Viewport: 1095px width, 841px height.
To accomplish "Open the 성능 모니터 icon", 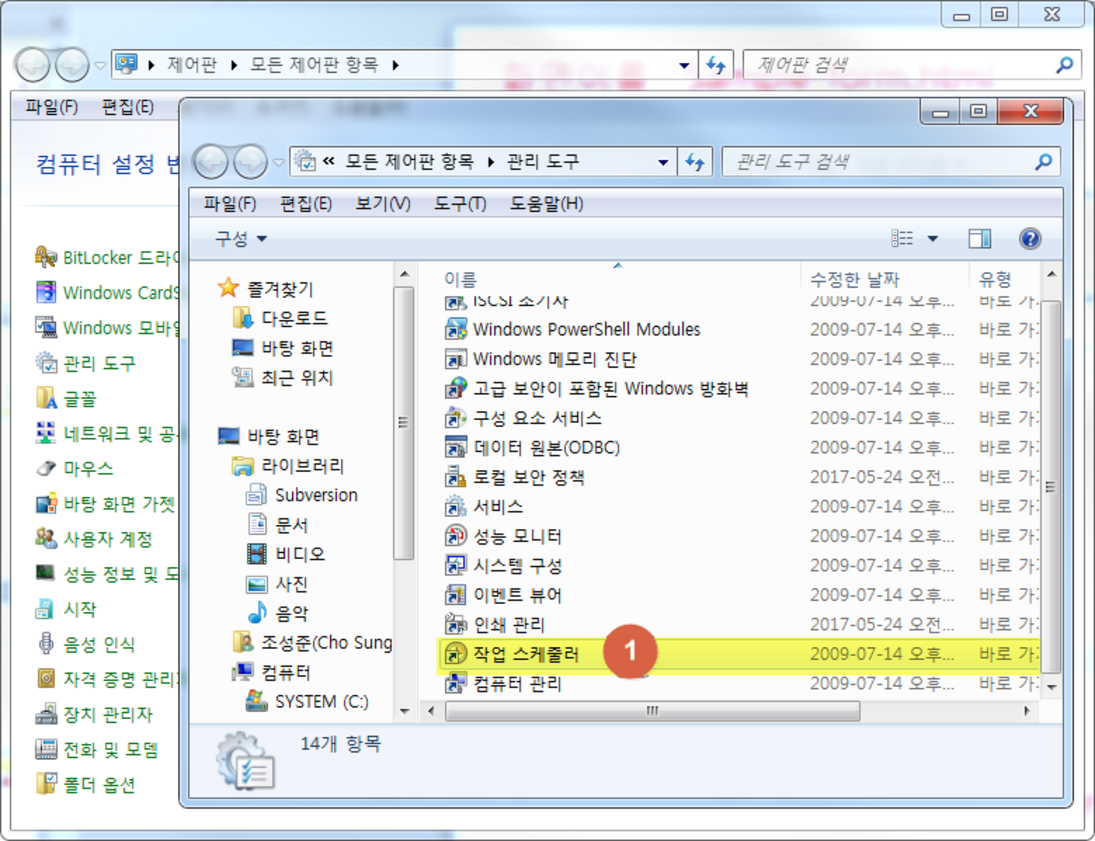I will tap(456, 536).
